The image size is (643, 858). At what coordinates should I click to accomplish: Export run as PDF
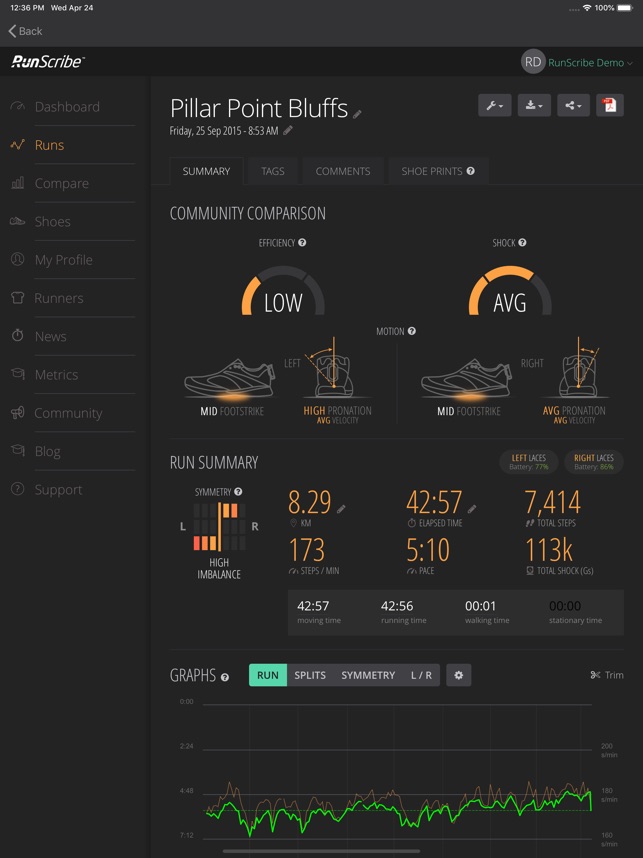click(610, 105)
